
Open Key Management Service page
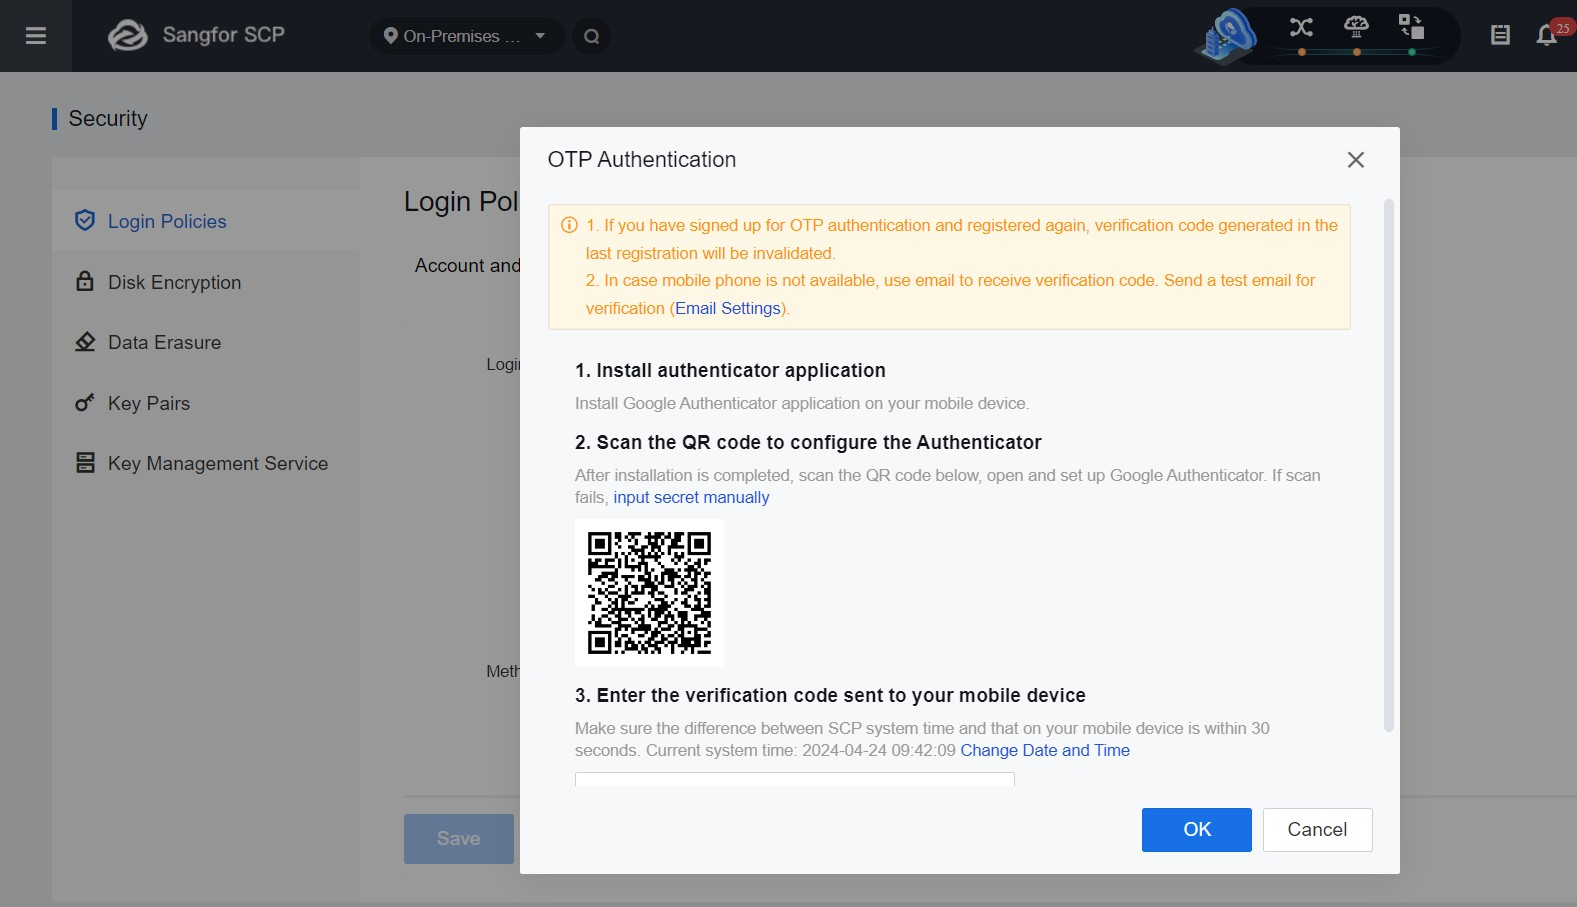pos(217,463)
